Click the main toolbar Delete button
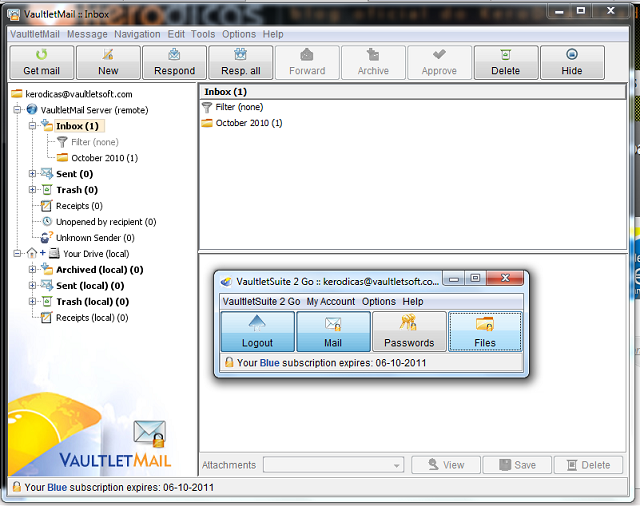 pos(506,62)
